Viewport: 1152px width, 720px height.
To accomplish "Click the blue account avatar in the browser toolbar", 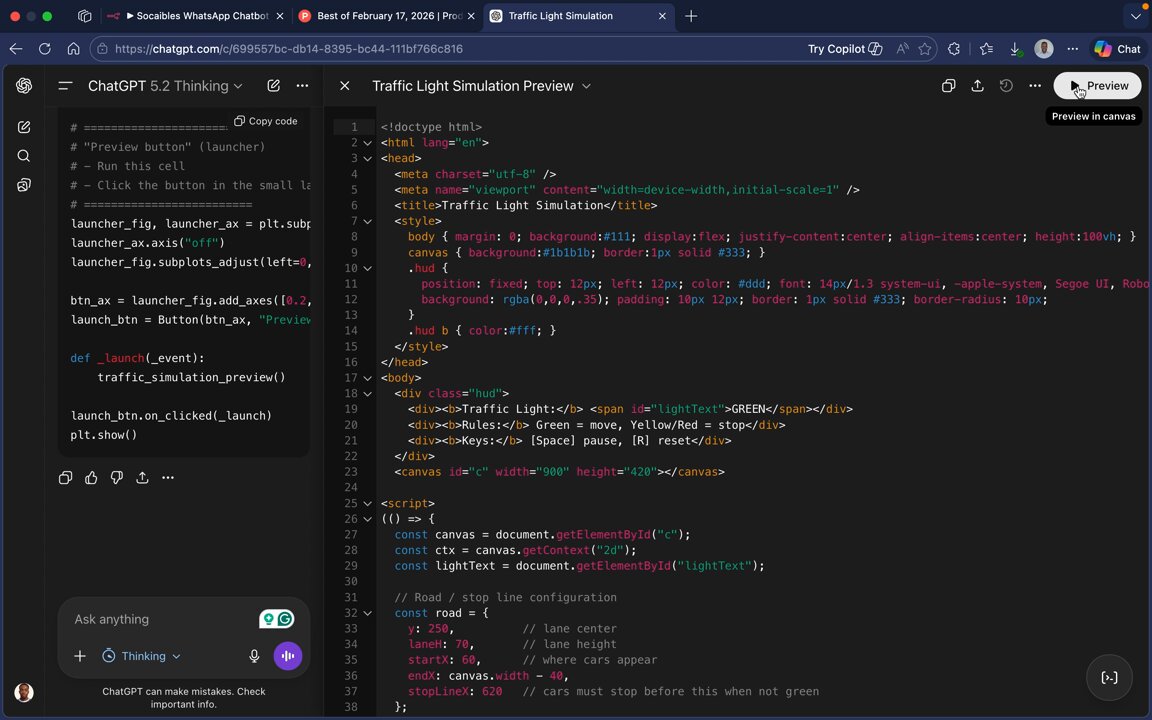I will pos(1043,48).
